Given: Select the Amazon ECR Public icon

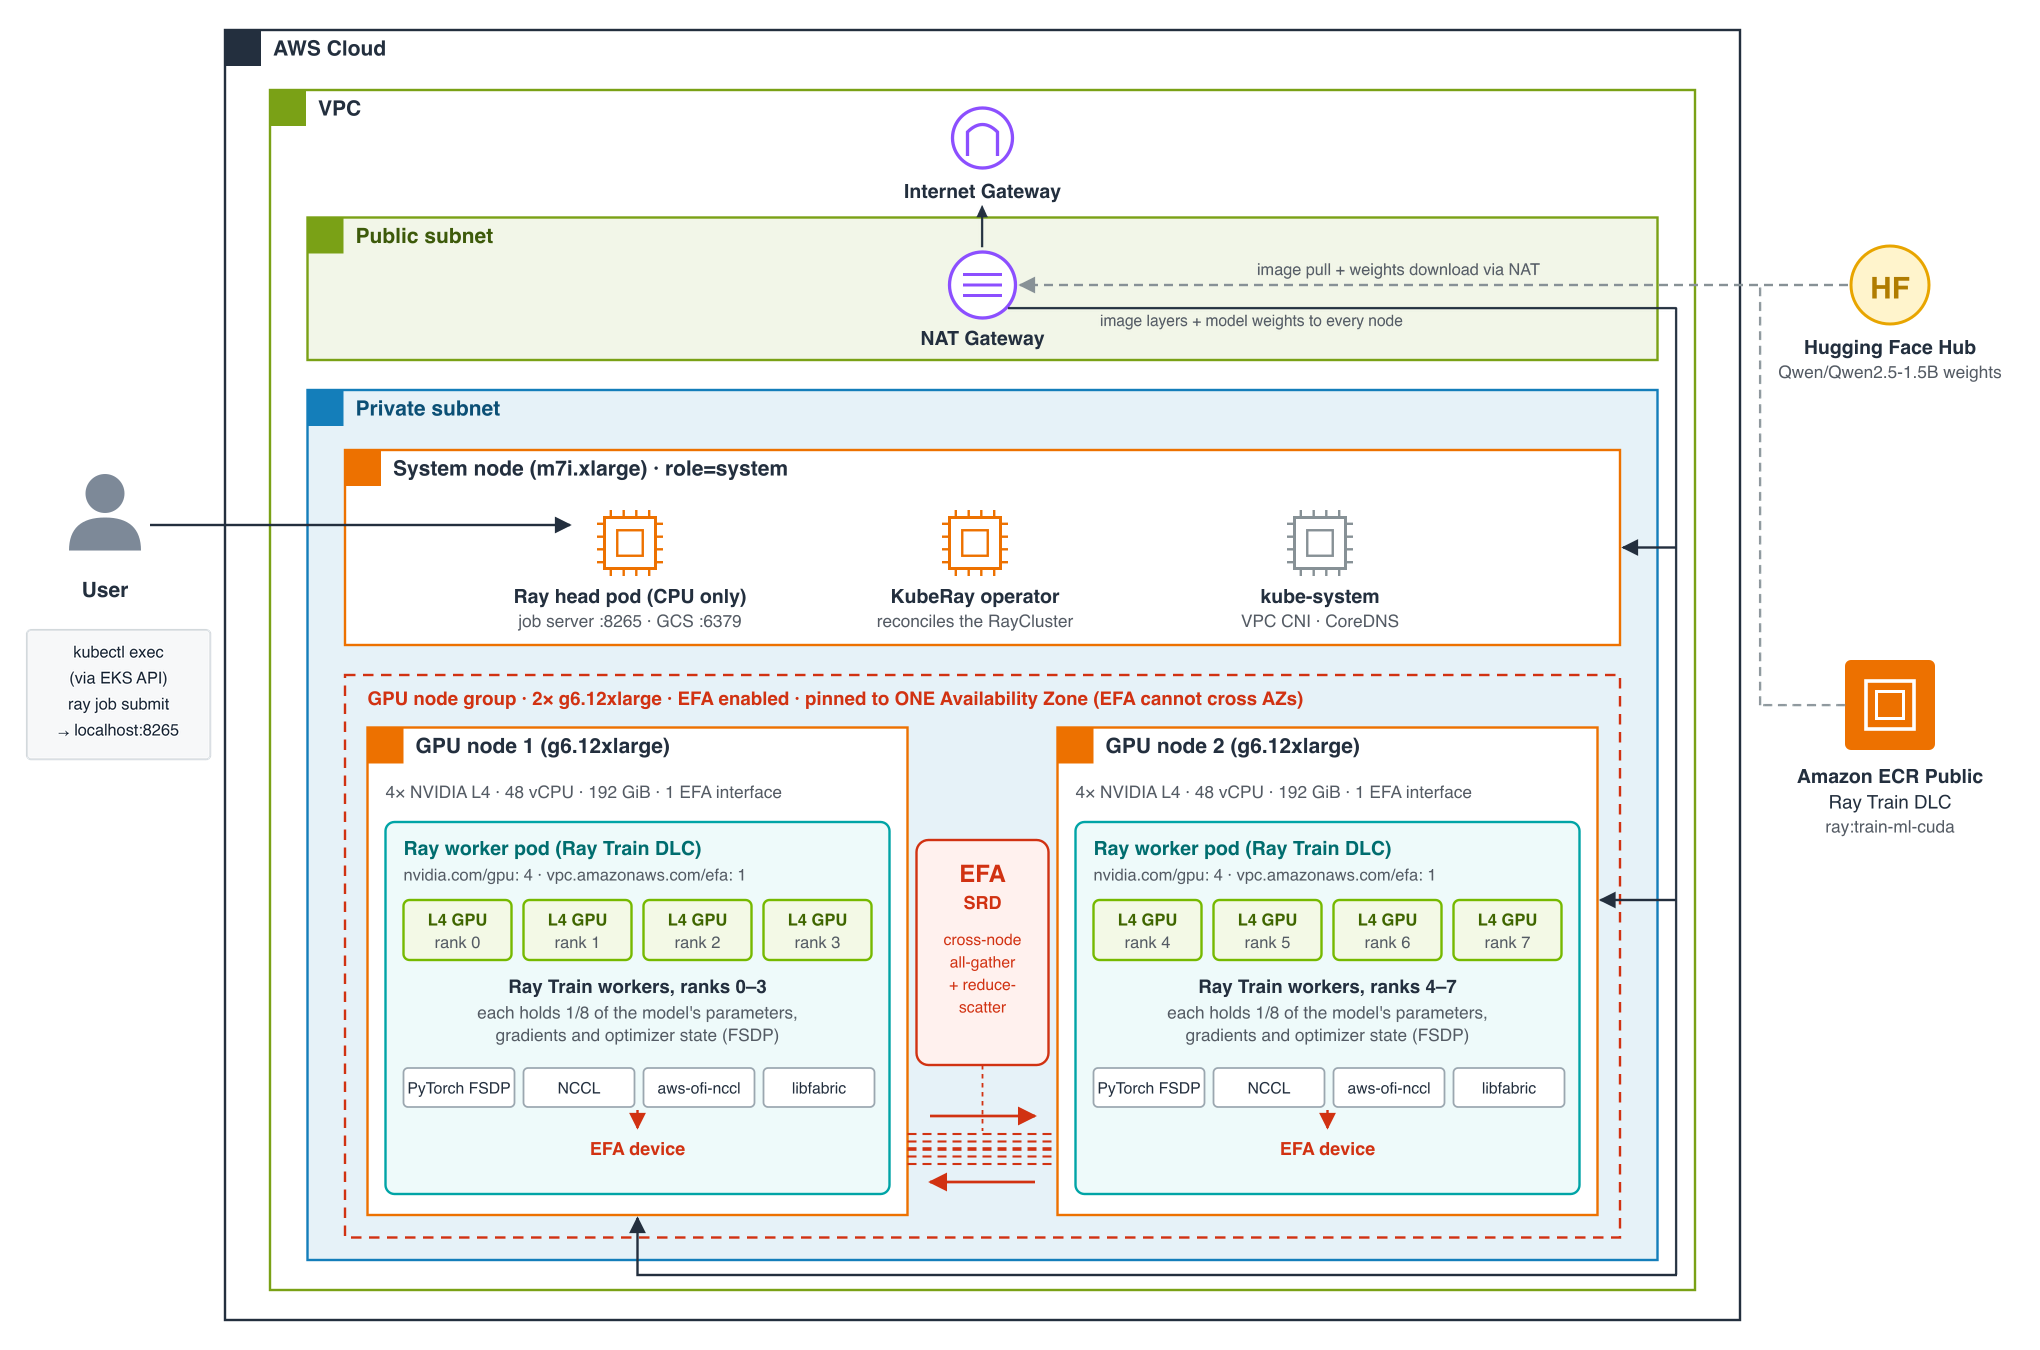Looking at the screenshot, I should [1889, 704].
